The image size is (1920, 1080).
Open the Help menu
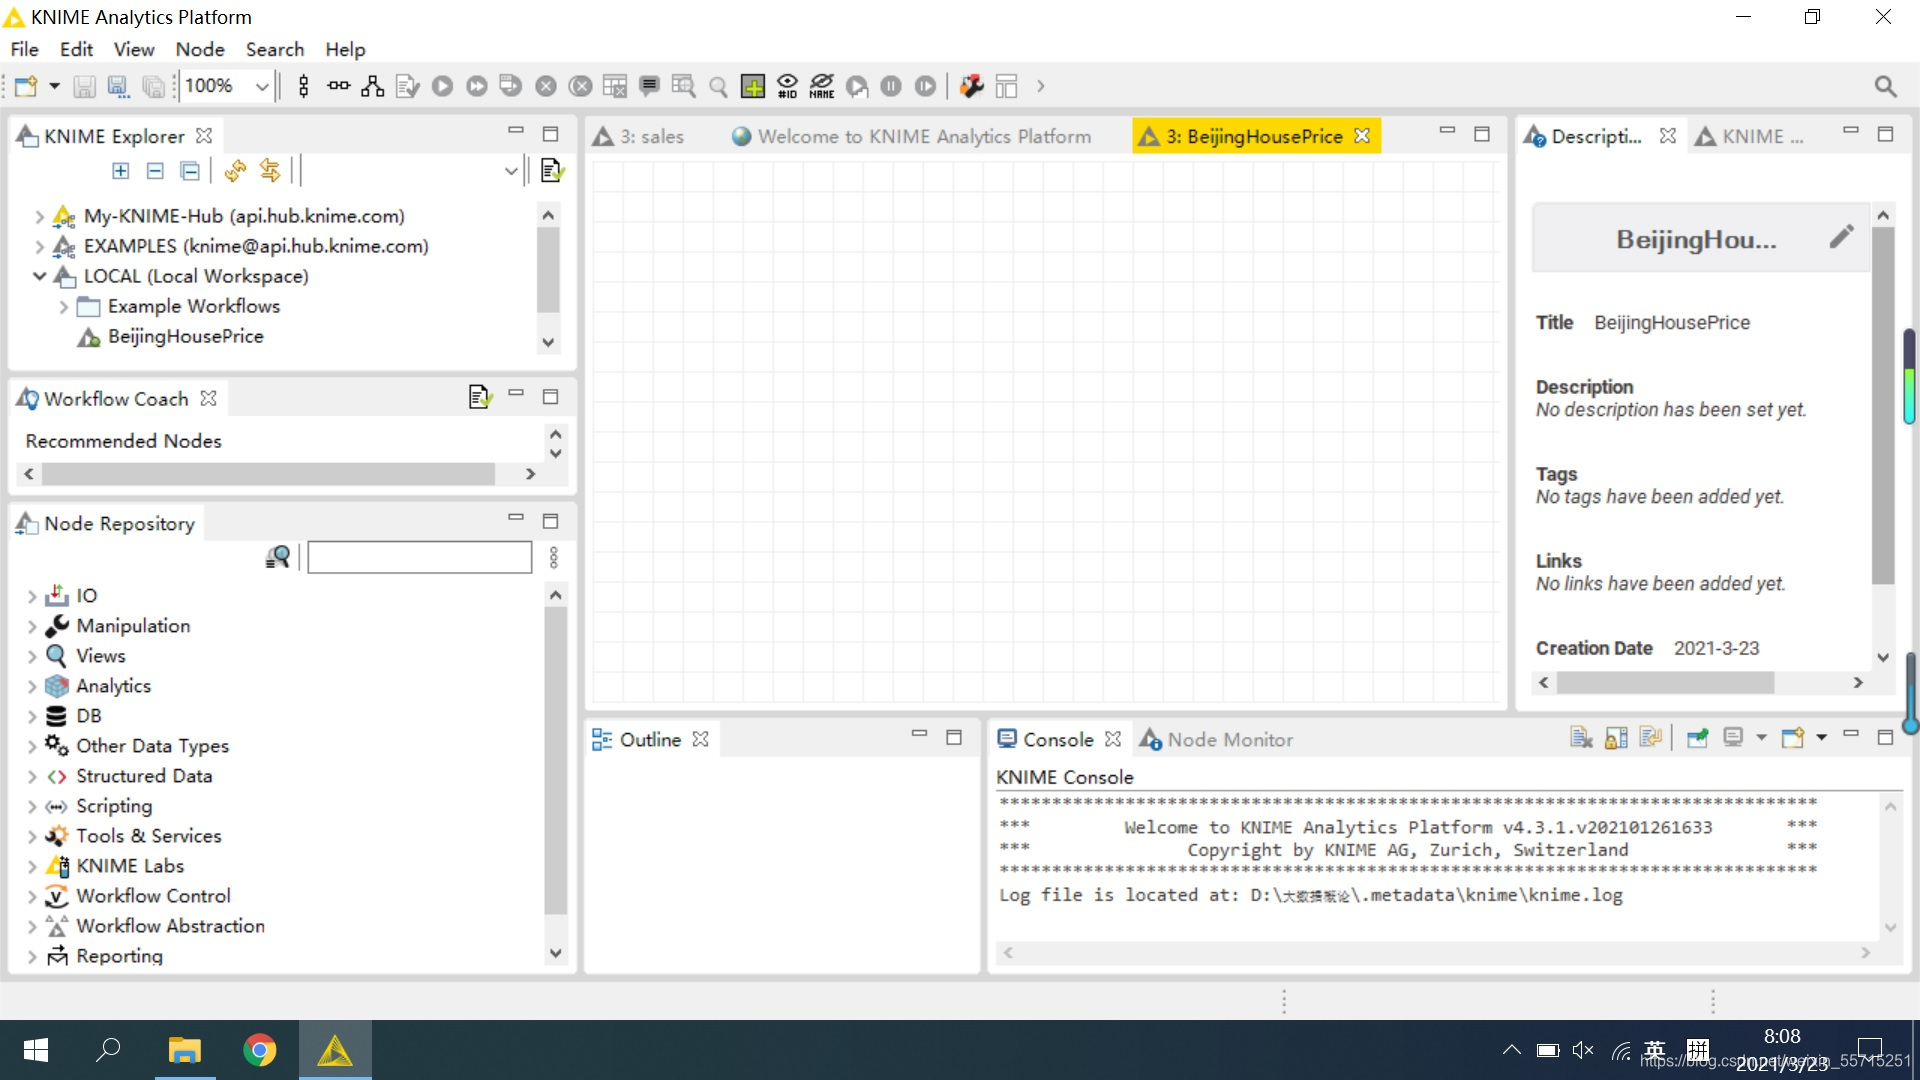point(345,49)
